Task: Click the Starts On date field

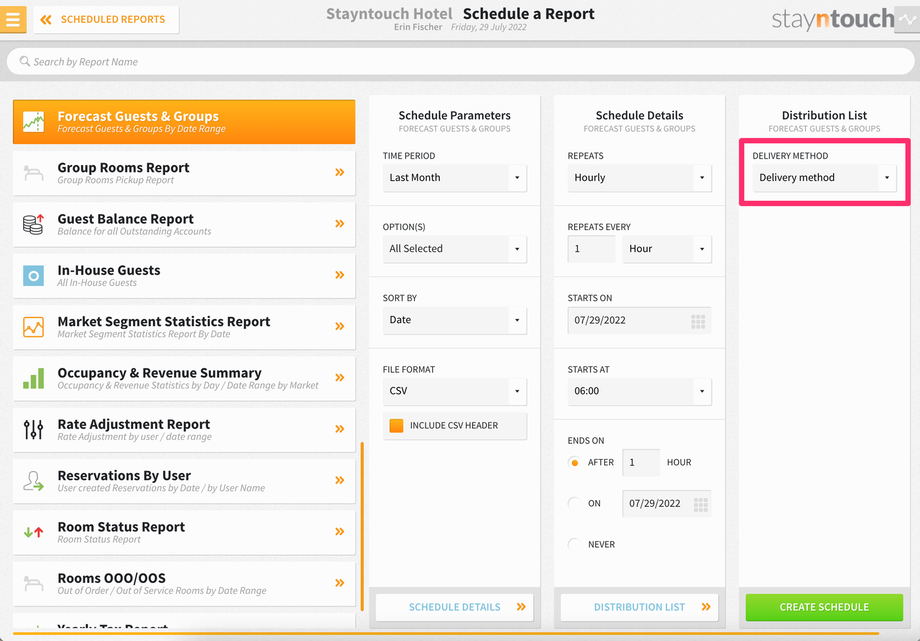Action: coord(640,320)
